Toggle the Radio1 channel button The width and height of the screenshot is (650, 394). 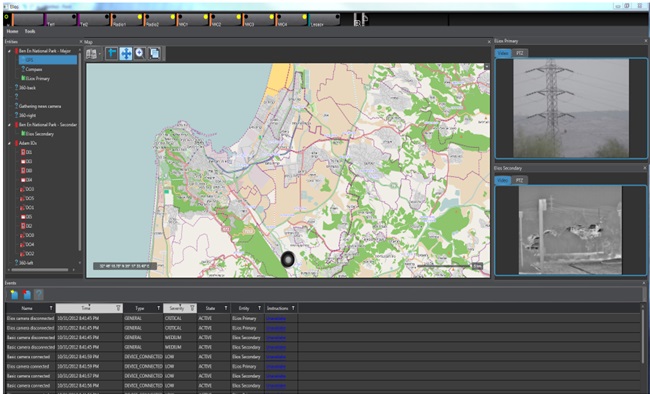coord(127,19)
